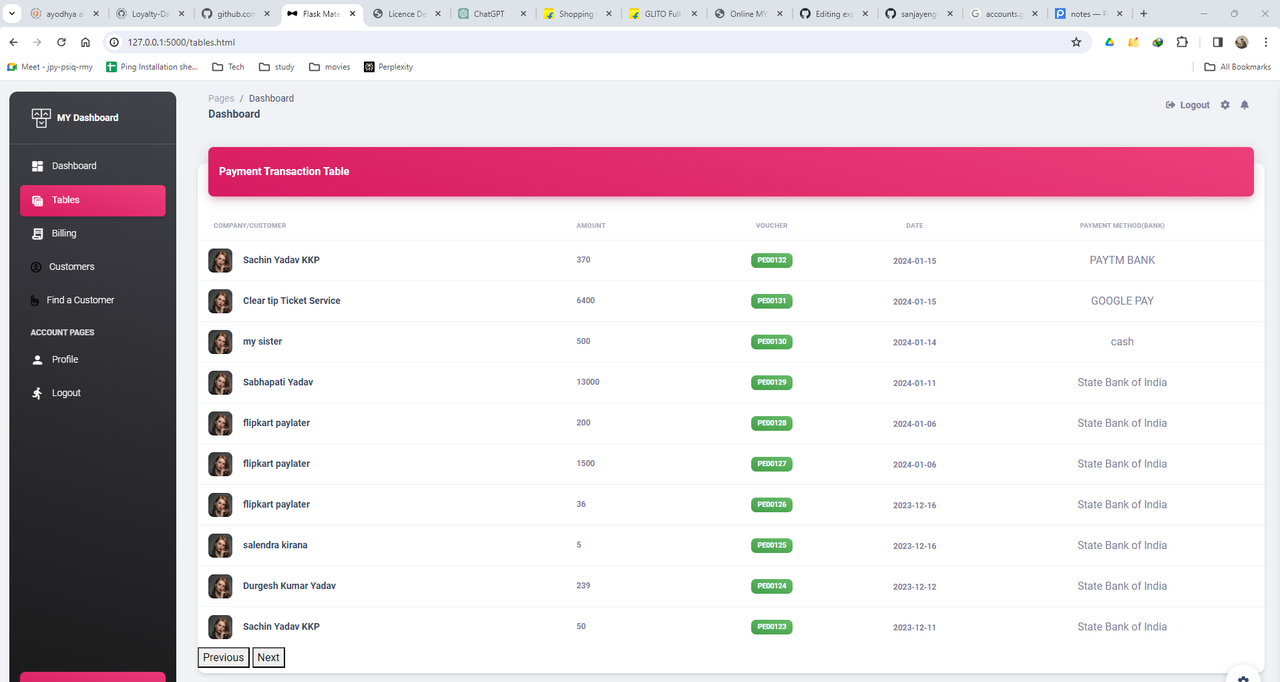Click voucher badge PED0132
Image resolution: width=1280 pixels, height=682 pixels.
771,260
